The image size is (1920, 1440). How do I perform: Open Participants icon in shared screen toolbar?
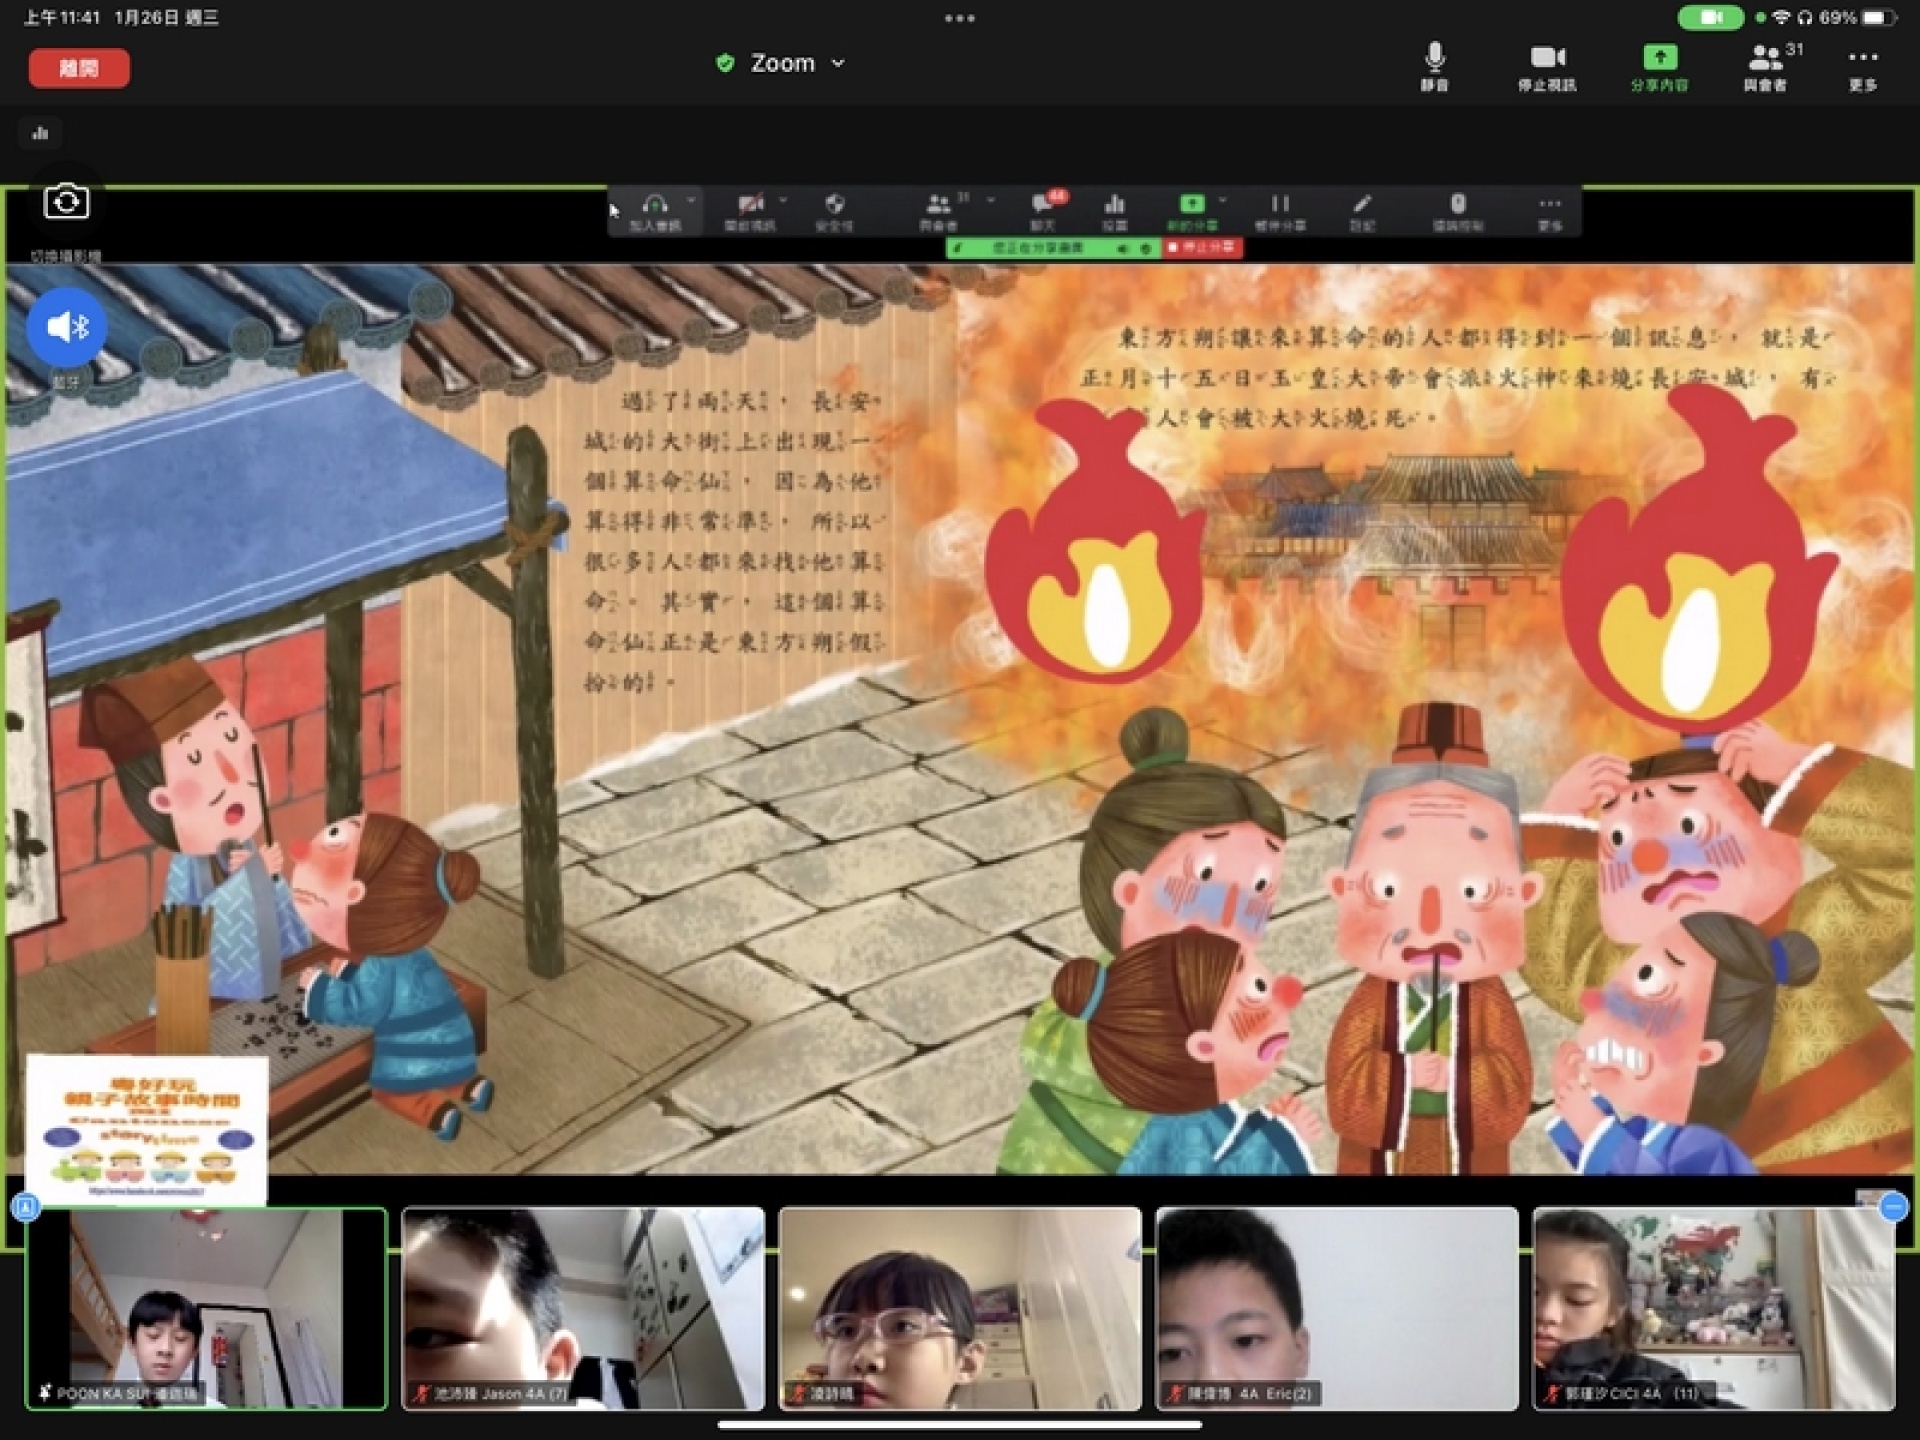tap(938, 212)
